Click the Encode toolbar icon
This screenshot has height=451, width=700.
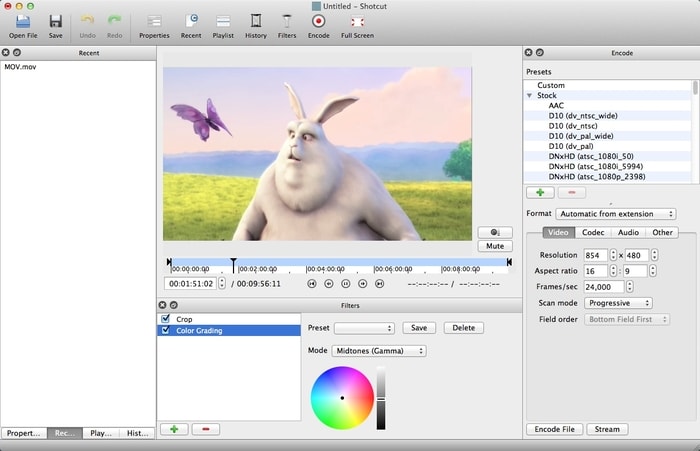coord(318,27)
